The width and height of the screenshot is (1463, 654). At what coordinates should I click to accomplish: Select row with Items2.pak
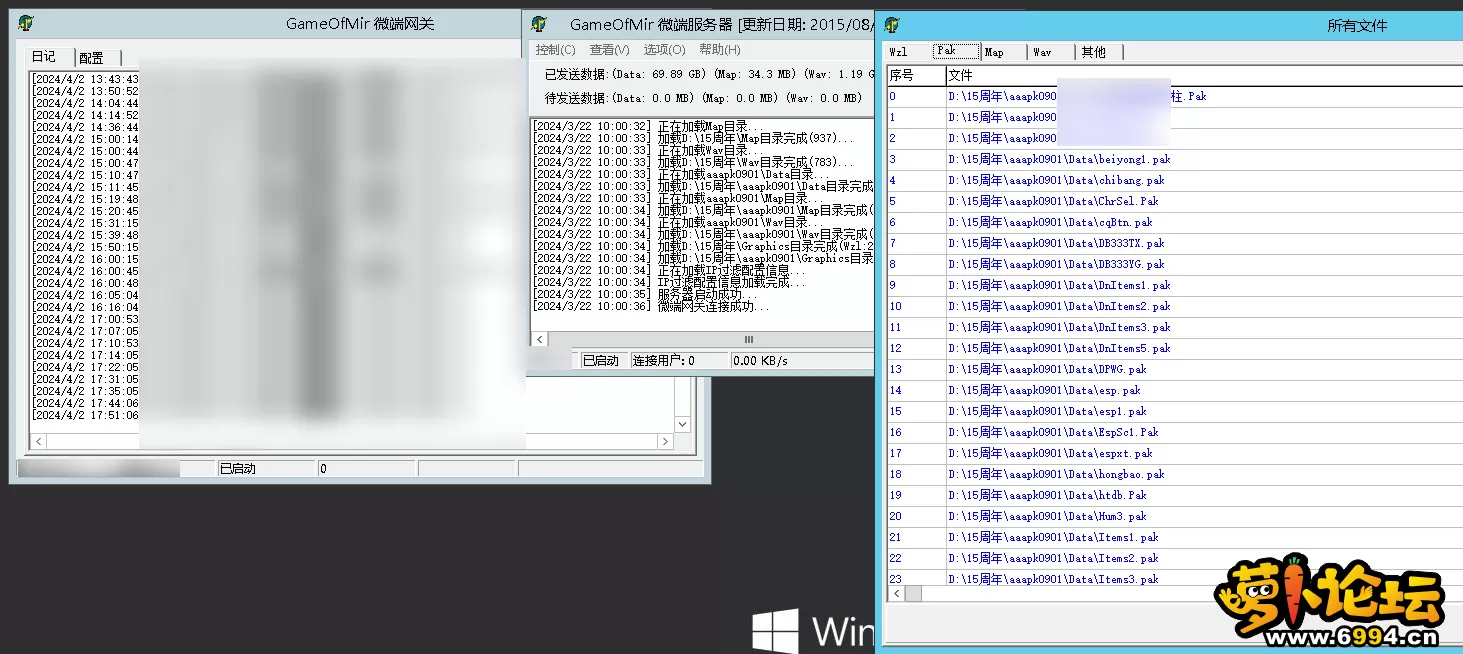pos(1174,558)
